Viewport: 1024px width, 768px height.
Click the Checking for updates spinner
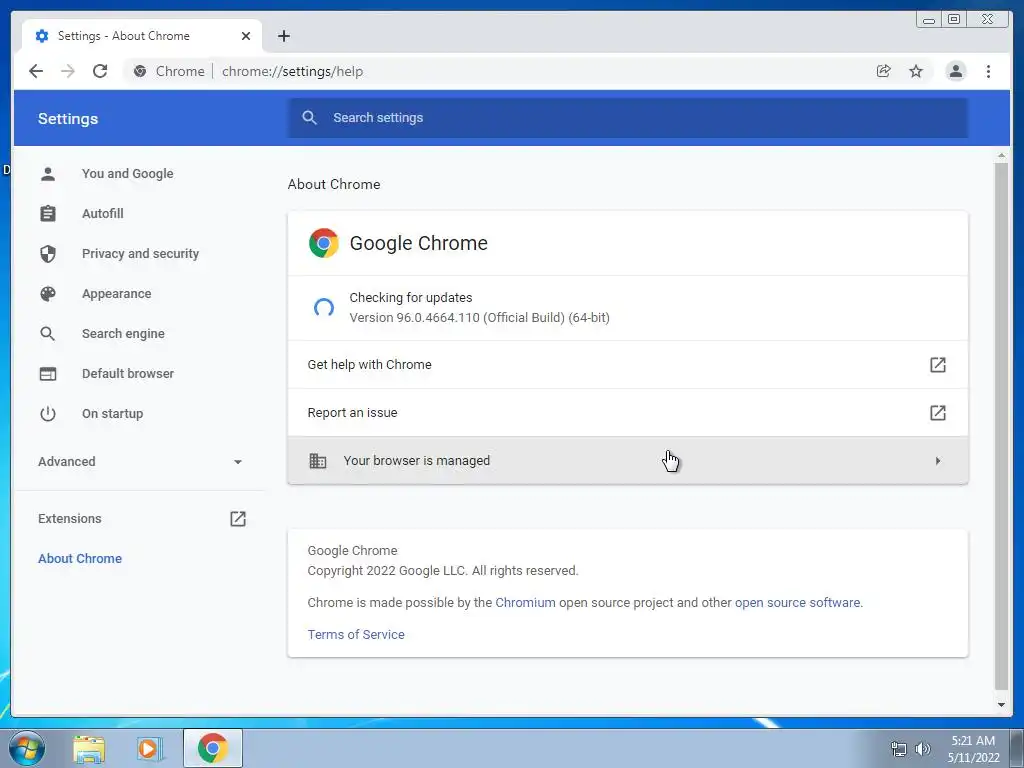pyautogui.click(x=324, y=308)
